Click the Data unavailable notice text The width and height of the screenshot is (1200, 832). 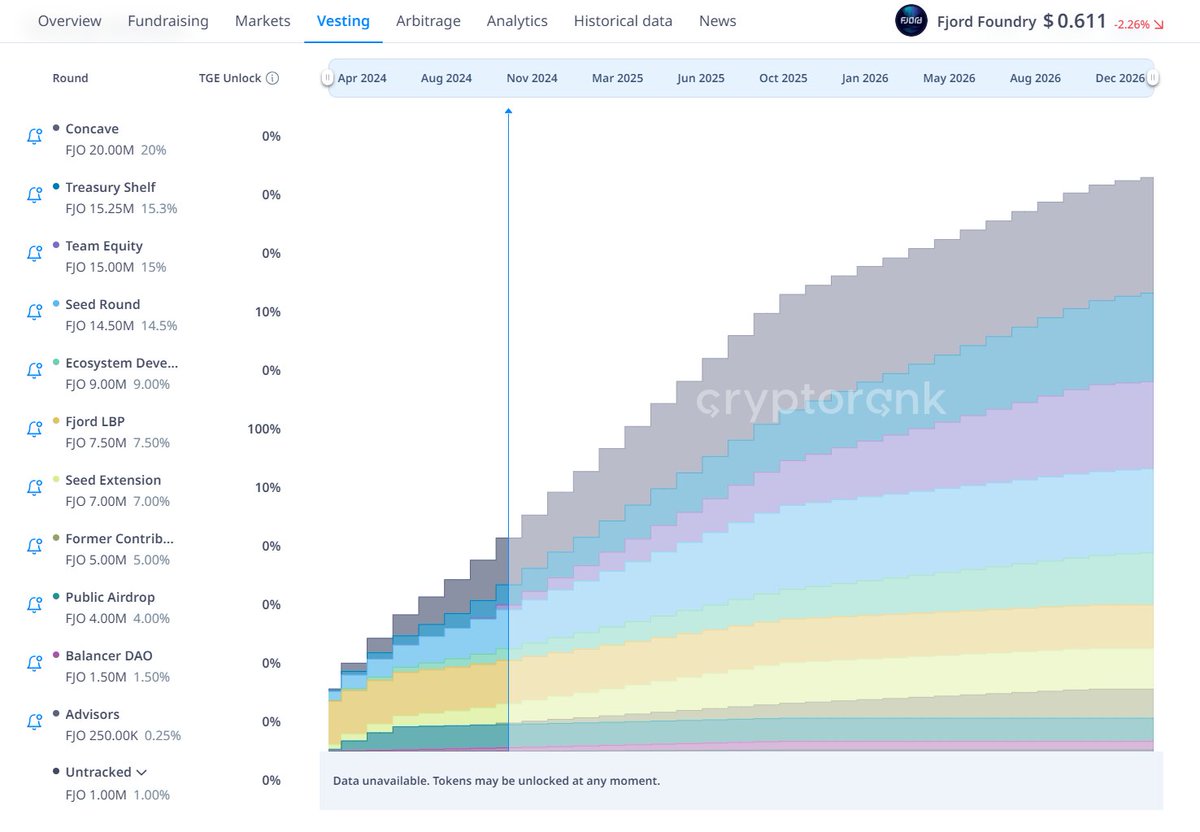click(x=496, y=781)
